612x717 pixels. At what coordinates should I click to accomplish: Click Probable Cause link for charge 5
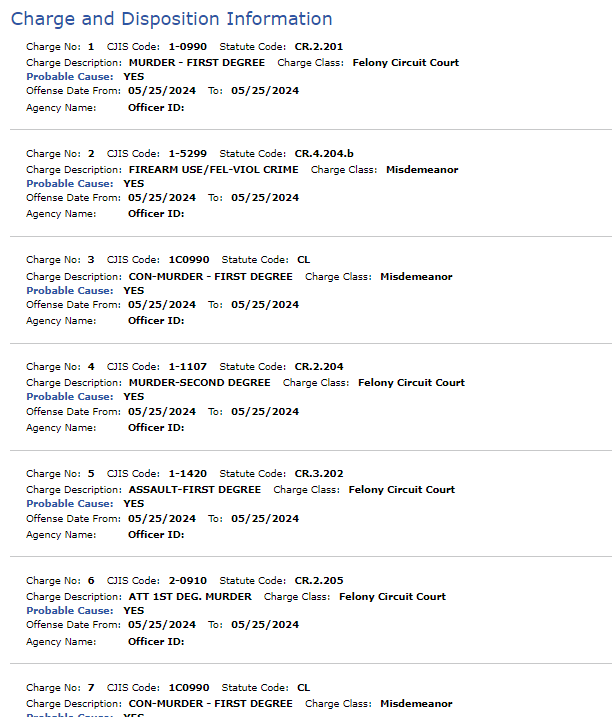(x=69, y=503)
